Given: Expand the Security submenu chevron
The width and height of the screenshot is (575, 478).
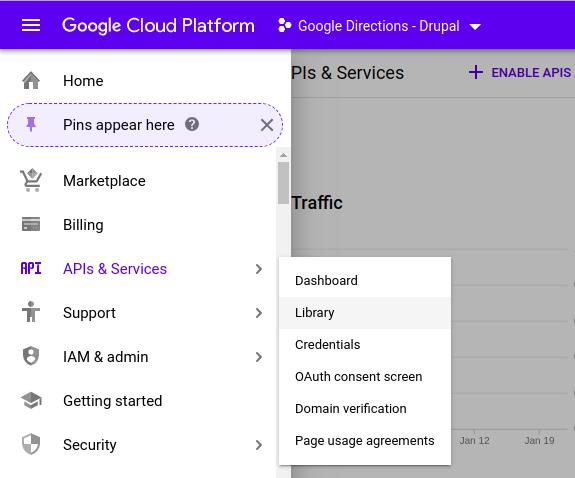Looking at the screenshot, I should 259,445.
